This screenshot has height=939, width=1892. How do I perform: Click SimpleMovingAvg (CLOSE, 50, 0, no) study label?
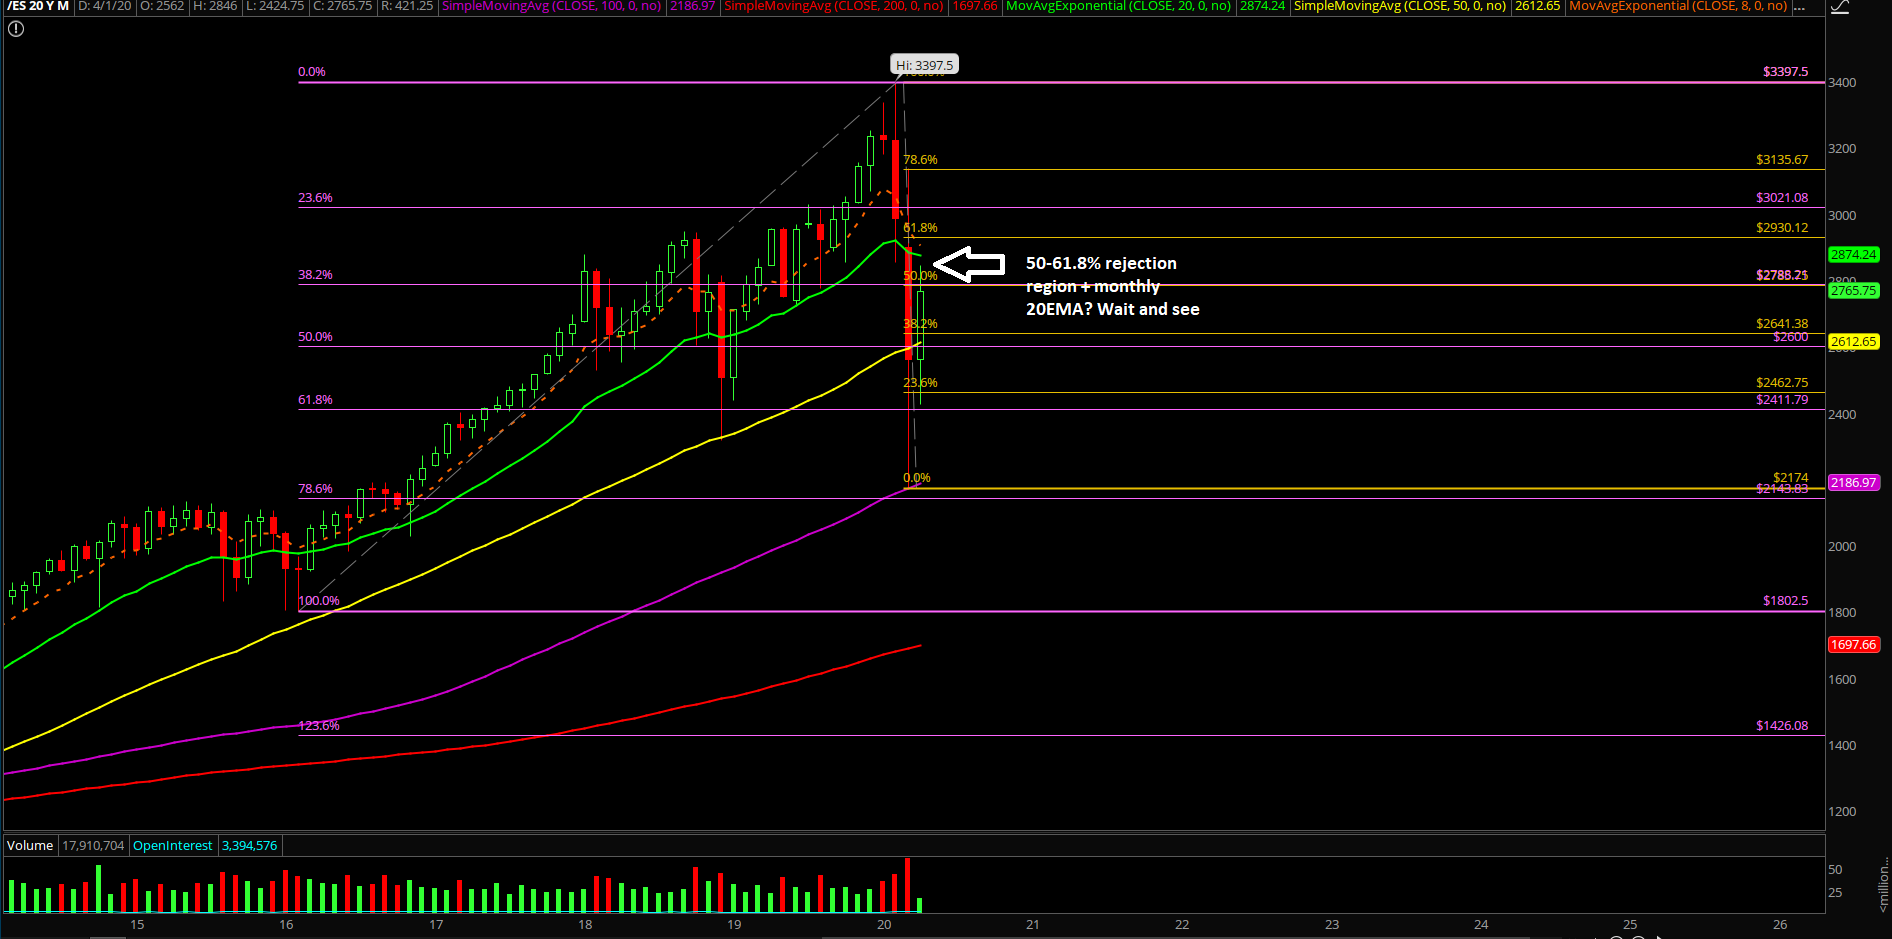pos(1400,6)
